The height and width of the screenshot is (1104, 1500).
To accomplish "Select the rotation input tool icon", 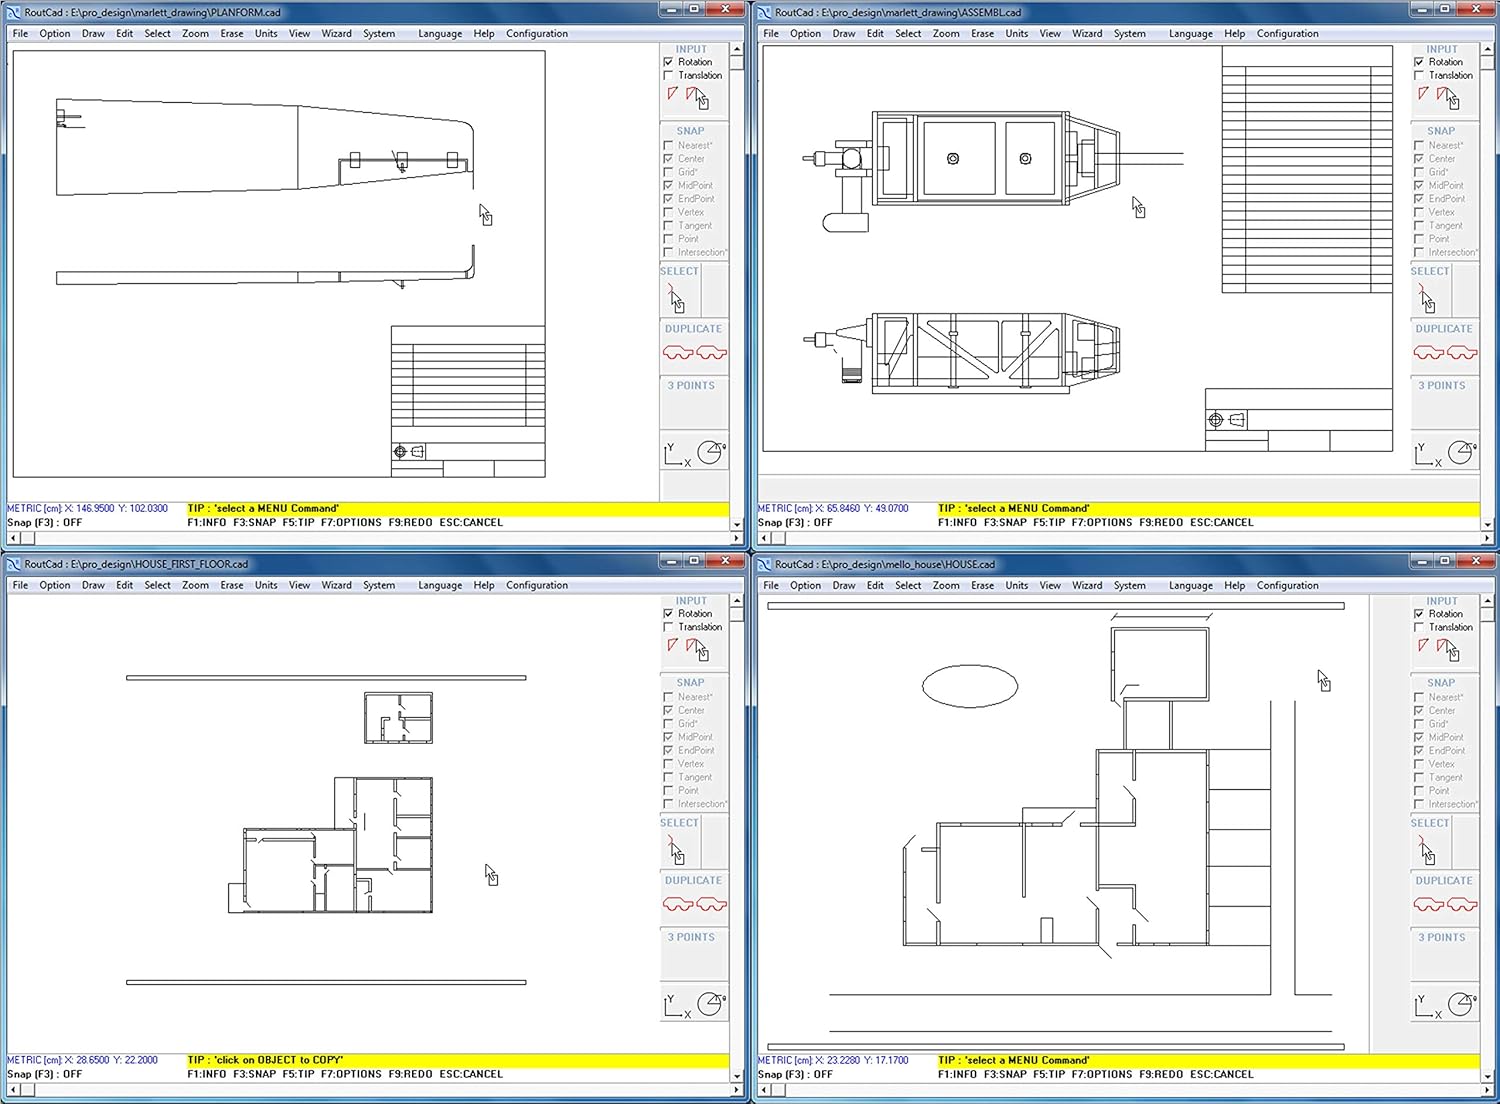I will [672, 91].
